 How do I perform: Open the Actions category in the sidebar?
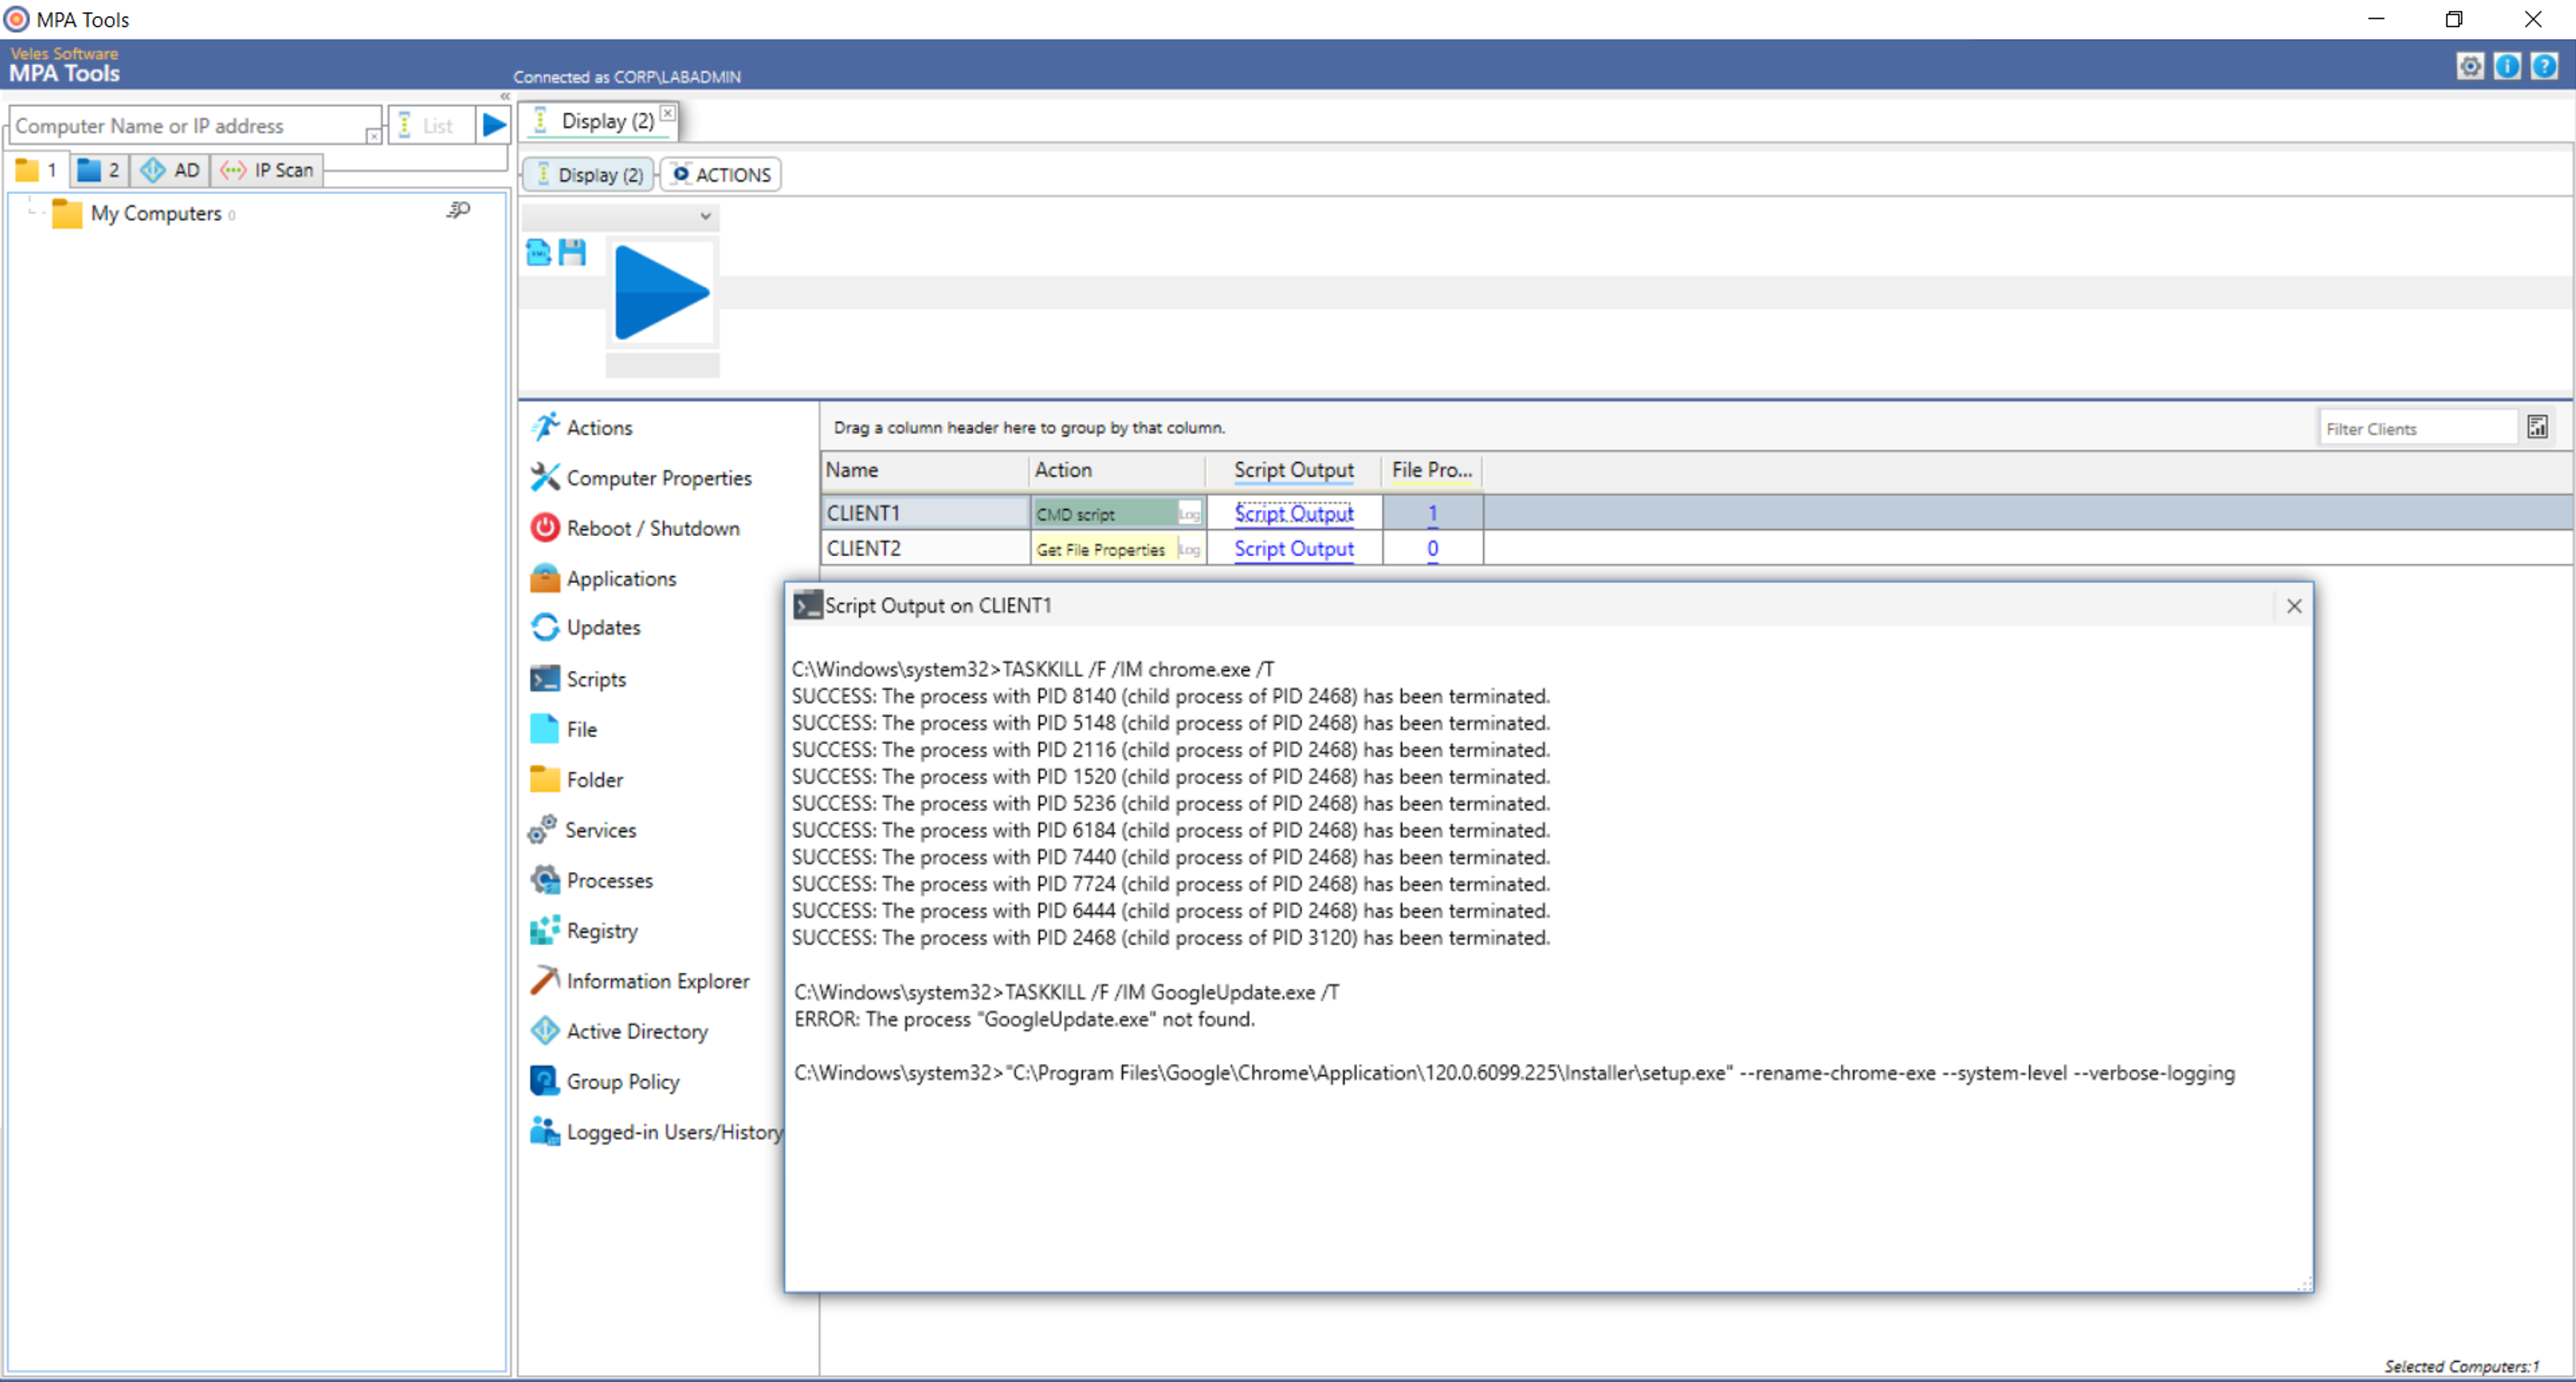(x=582, y=427)
